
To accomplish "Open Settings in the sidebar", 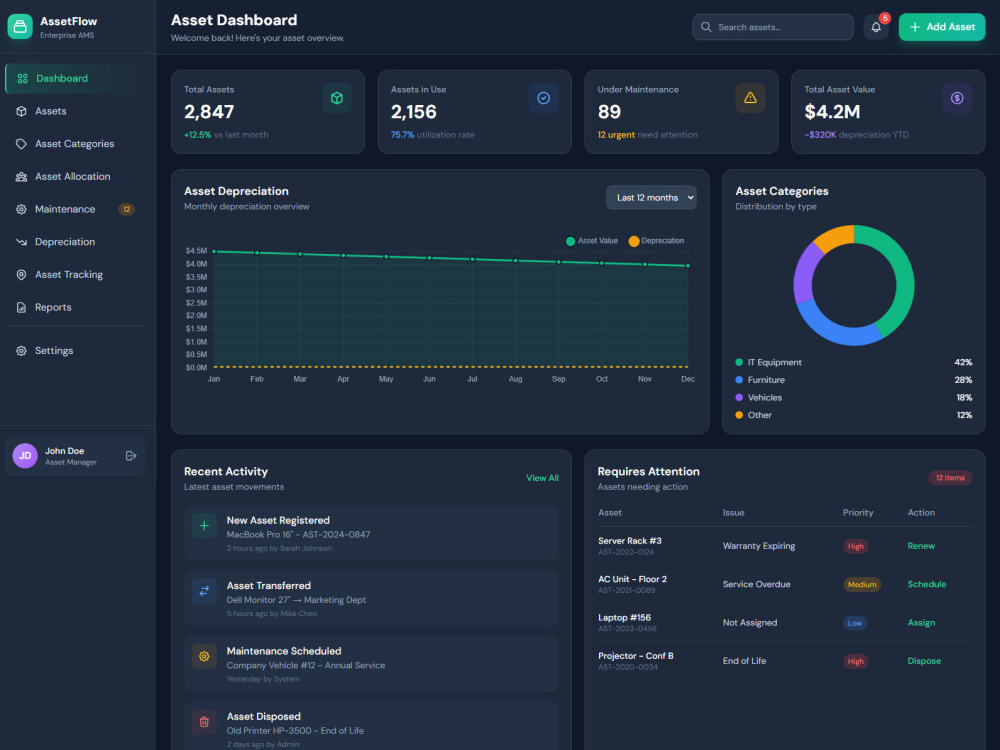I will coord(75,351).
